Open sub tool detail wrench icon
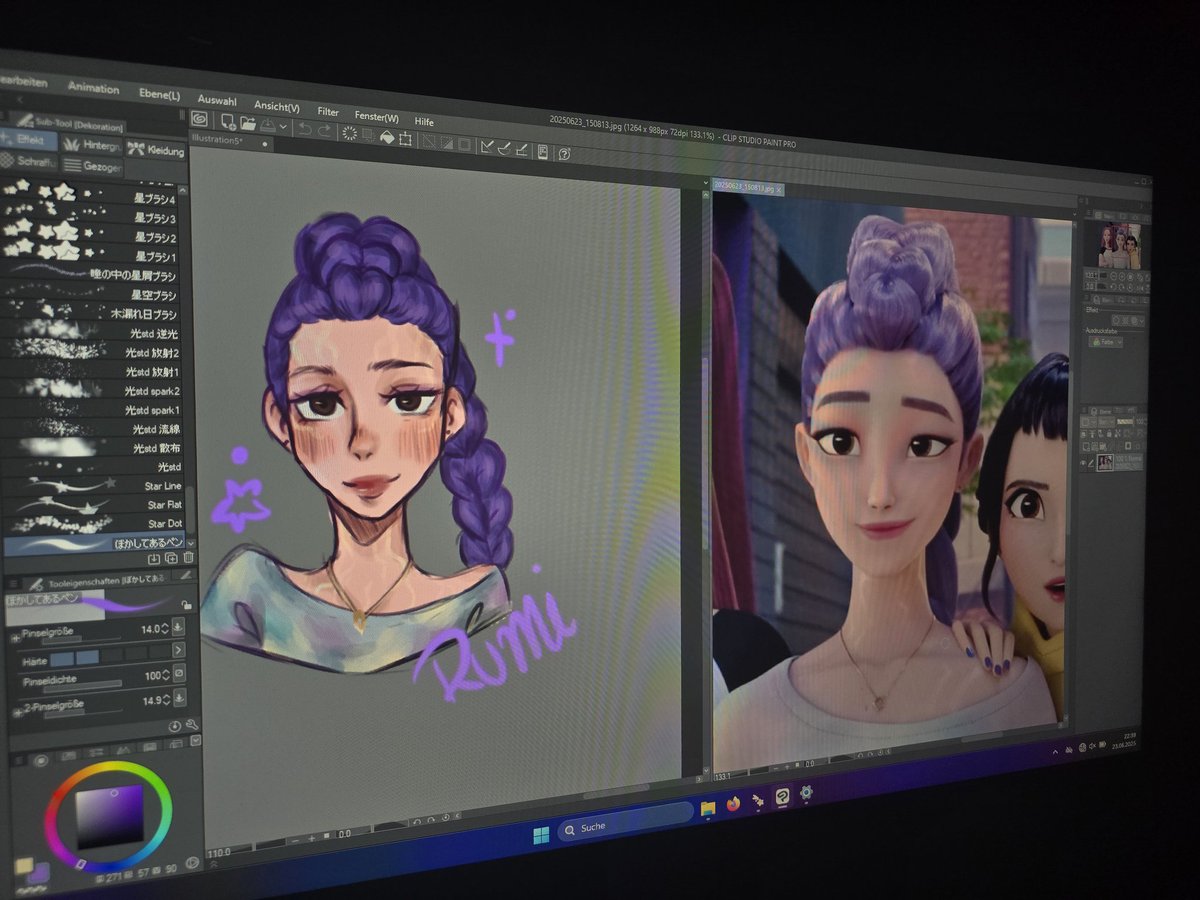The height and width of the screenshot is (900, 1200). pyautogui.click(x=191, y=725)
